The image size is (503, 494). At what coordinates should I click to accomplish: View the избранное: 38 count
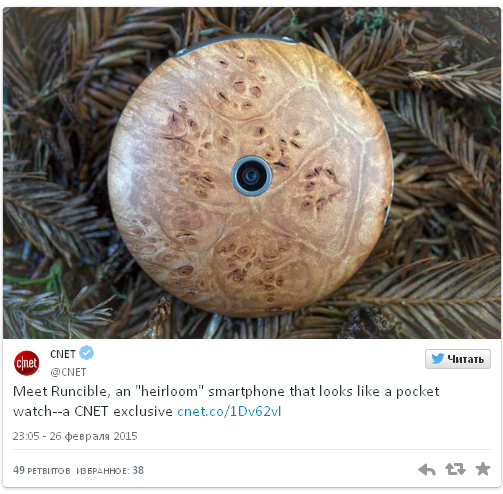click(110, 470)
